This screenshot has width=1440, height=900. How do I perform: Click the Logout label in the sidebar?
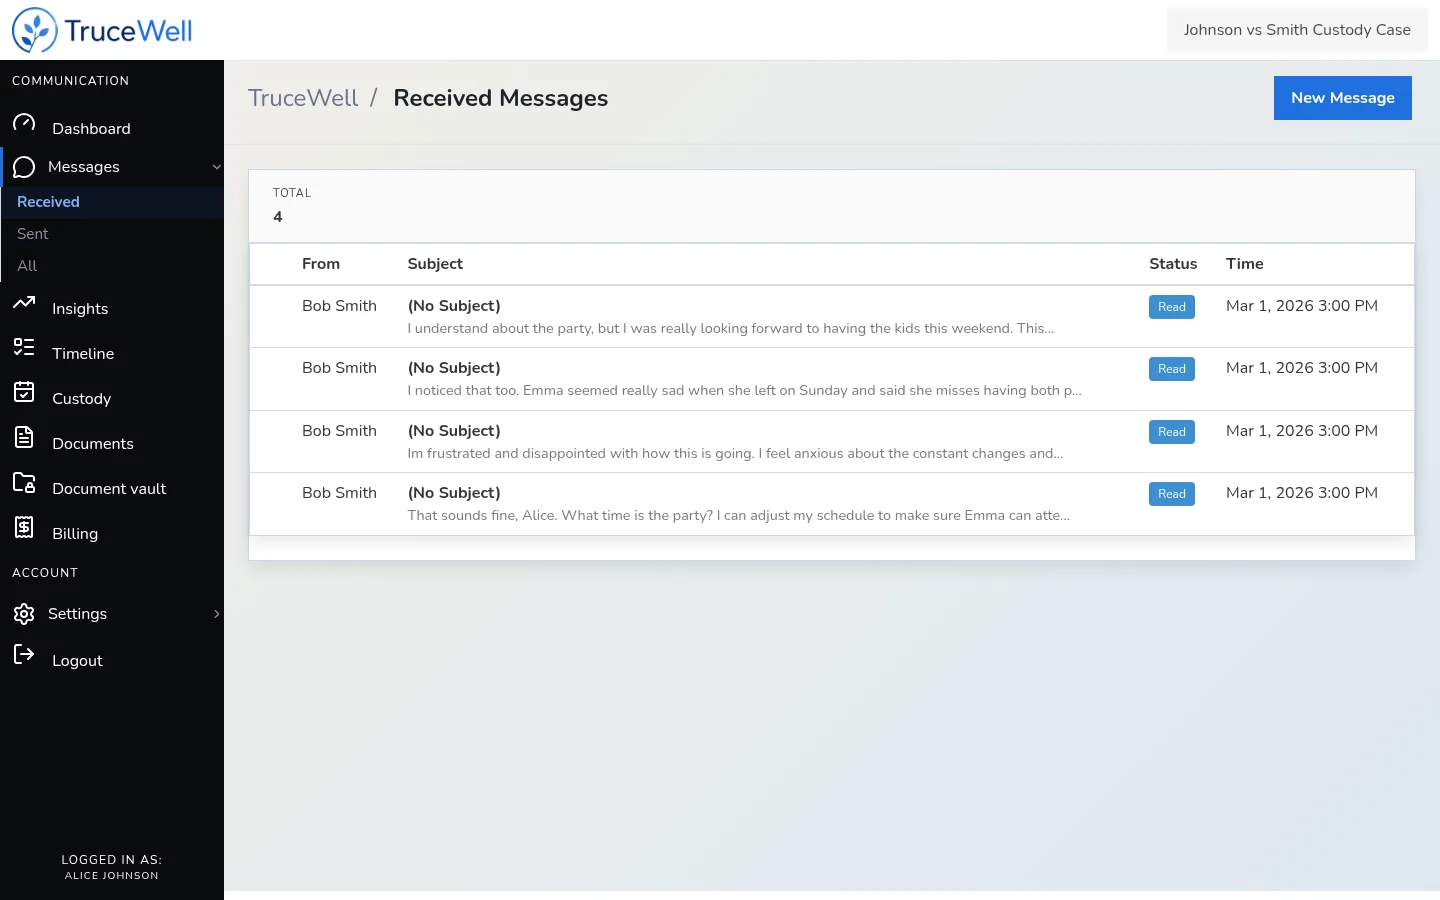77,661
